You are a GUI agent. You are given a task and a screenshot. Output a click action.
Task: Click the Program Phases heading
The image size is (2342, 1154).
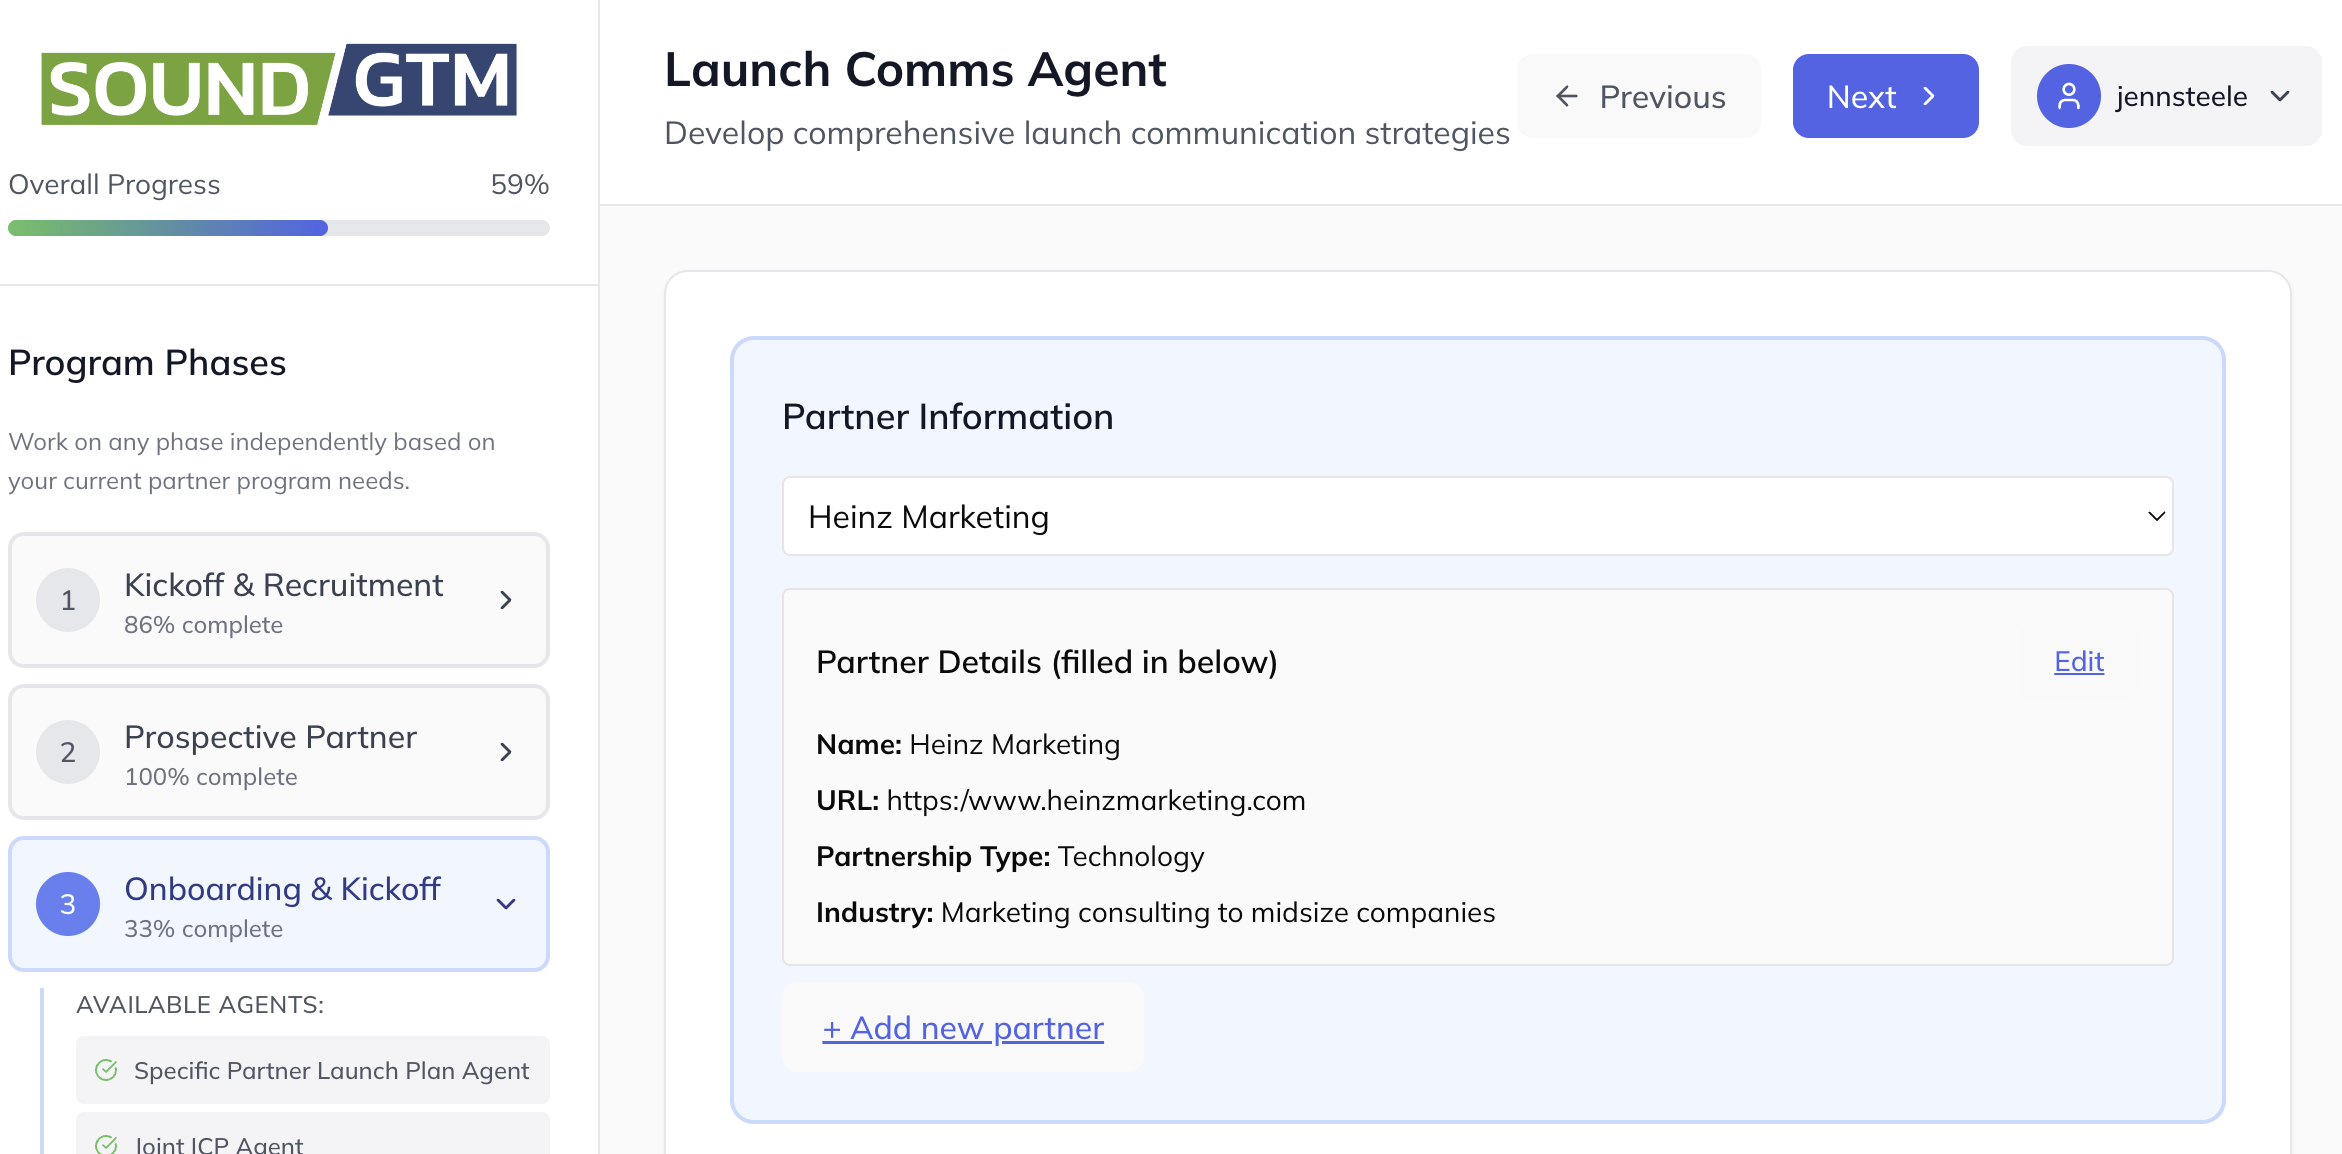click(147, 363)
